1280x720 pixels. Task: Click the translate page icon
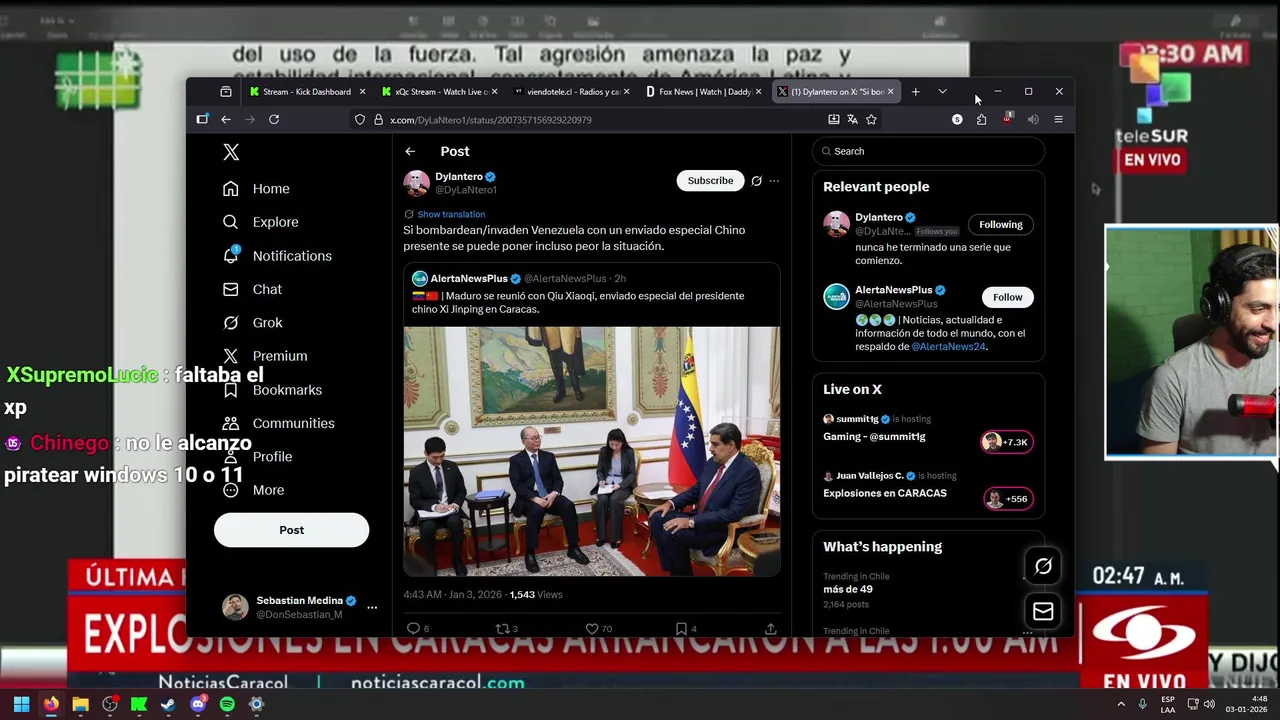[852, 120]
